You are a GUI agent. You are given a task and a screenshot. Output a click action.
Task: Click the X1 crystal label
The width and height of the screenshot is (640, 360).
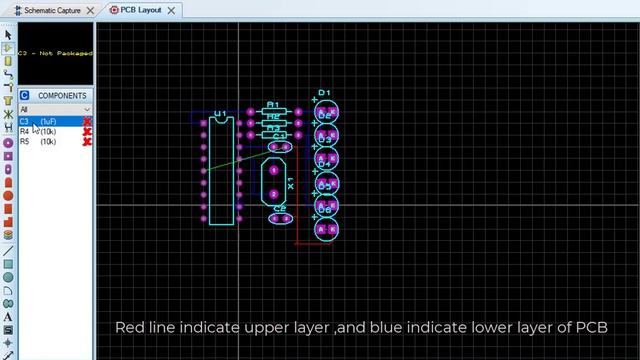[291, 183]
